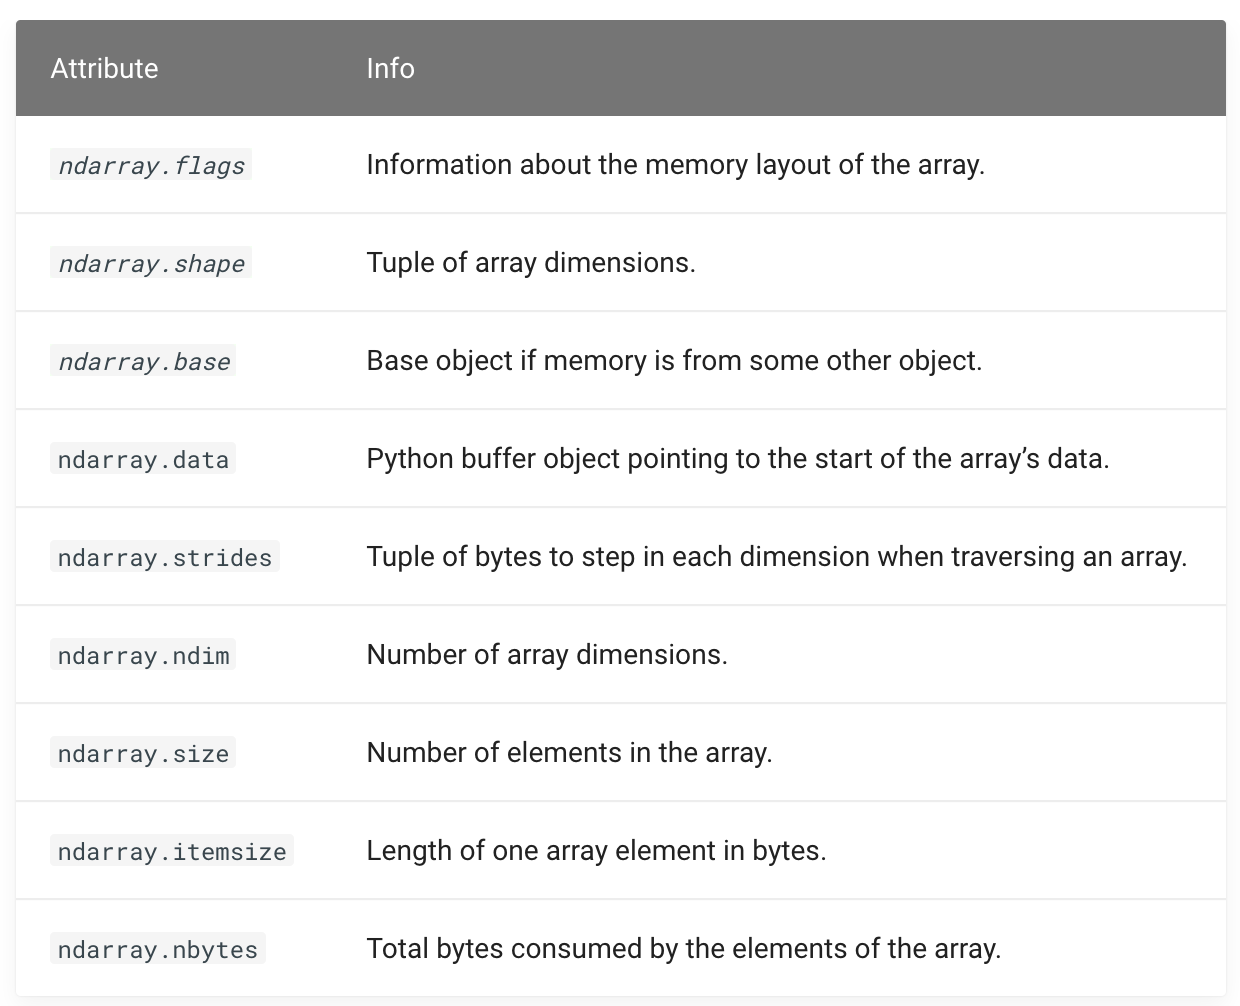1240x1006 pixels.
Task: Click the ndarray.itemsize attribute code
Action: tap(172, 851)
